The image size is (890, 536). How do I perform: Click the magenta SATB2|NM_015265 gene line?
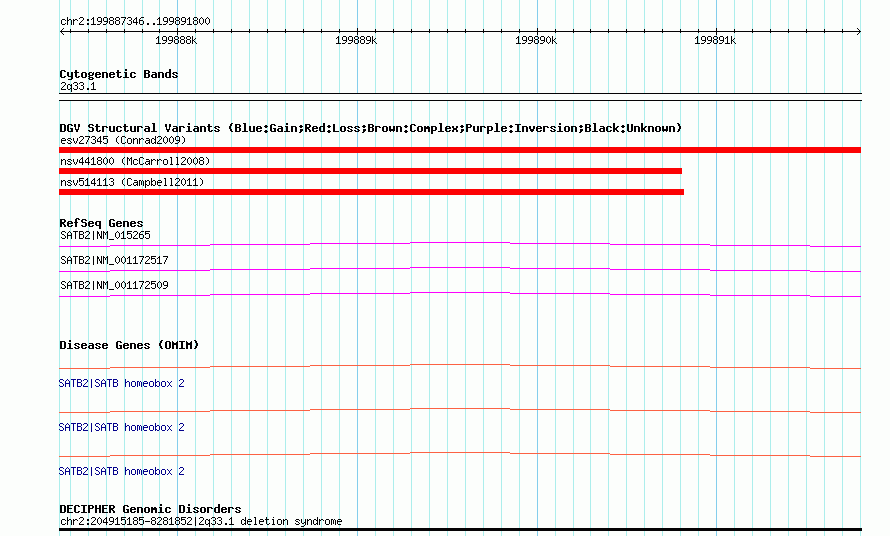pyautogui.click(x=460, y=245)
